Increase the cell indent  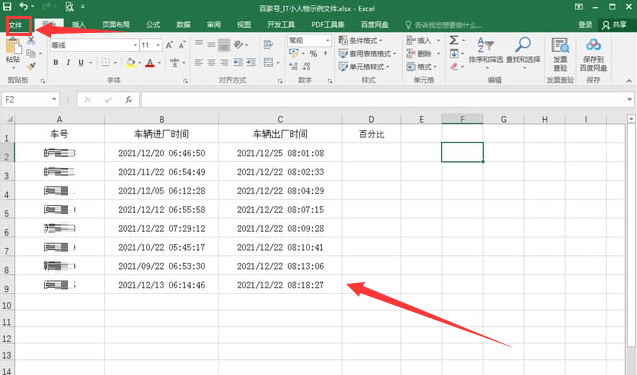click(x=251, y=63)
